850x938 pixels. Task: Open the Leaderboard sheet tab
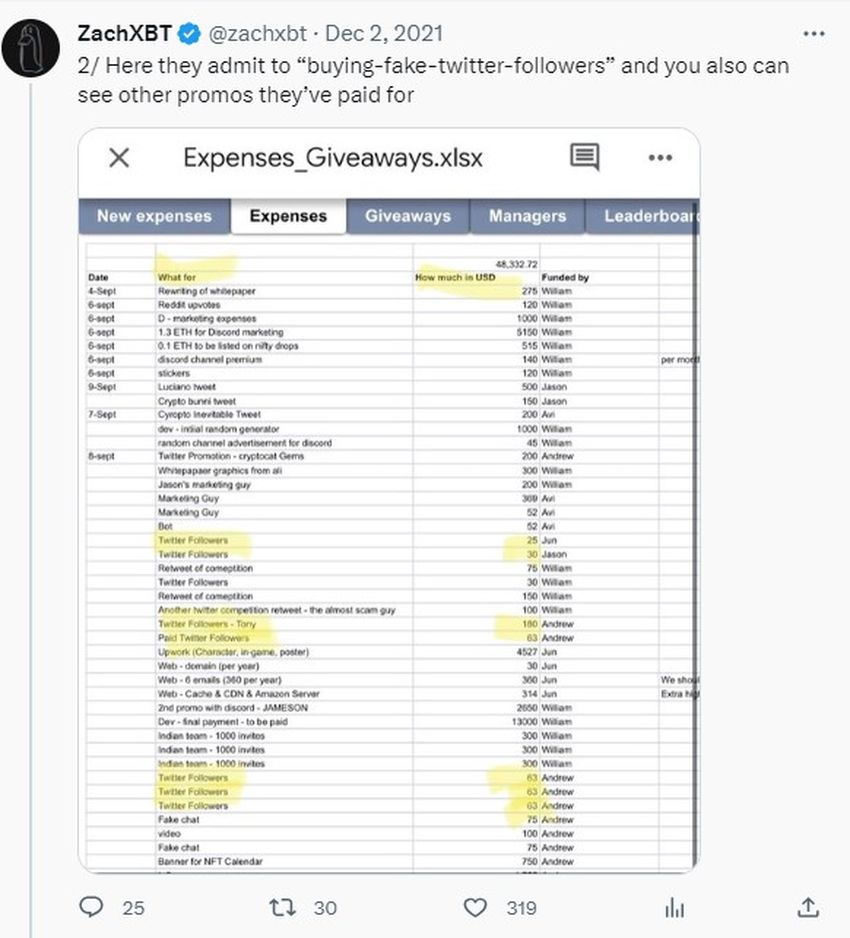point(645,216)
